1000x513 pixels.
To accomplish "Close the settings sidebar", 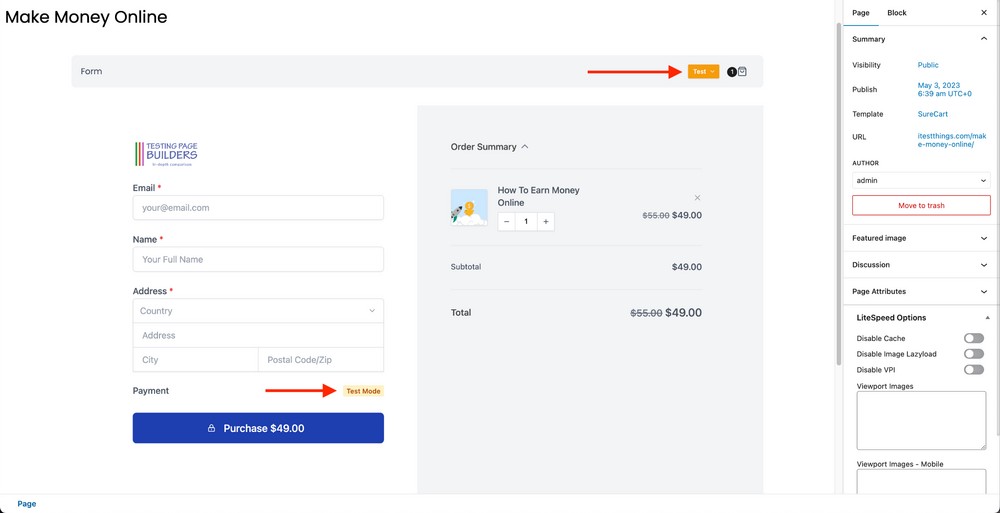I will 983,12.
